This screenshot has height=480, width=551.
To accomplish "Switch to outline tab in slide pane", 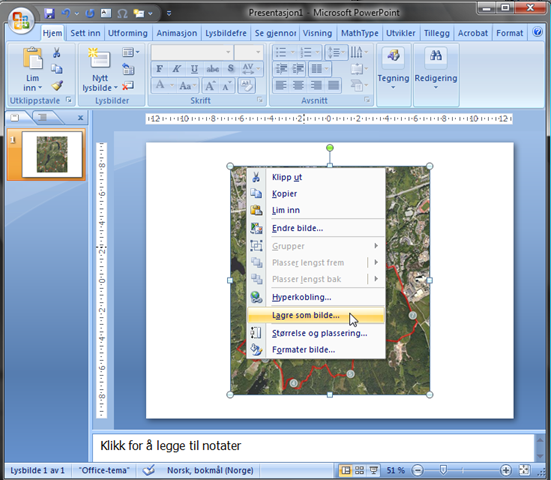I will [43, 118].
